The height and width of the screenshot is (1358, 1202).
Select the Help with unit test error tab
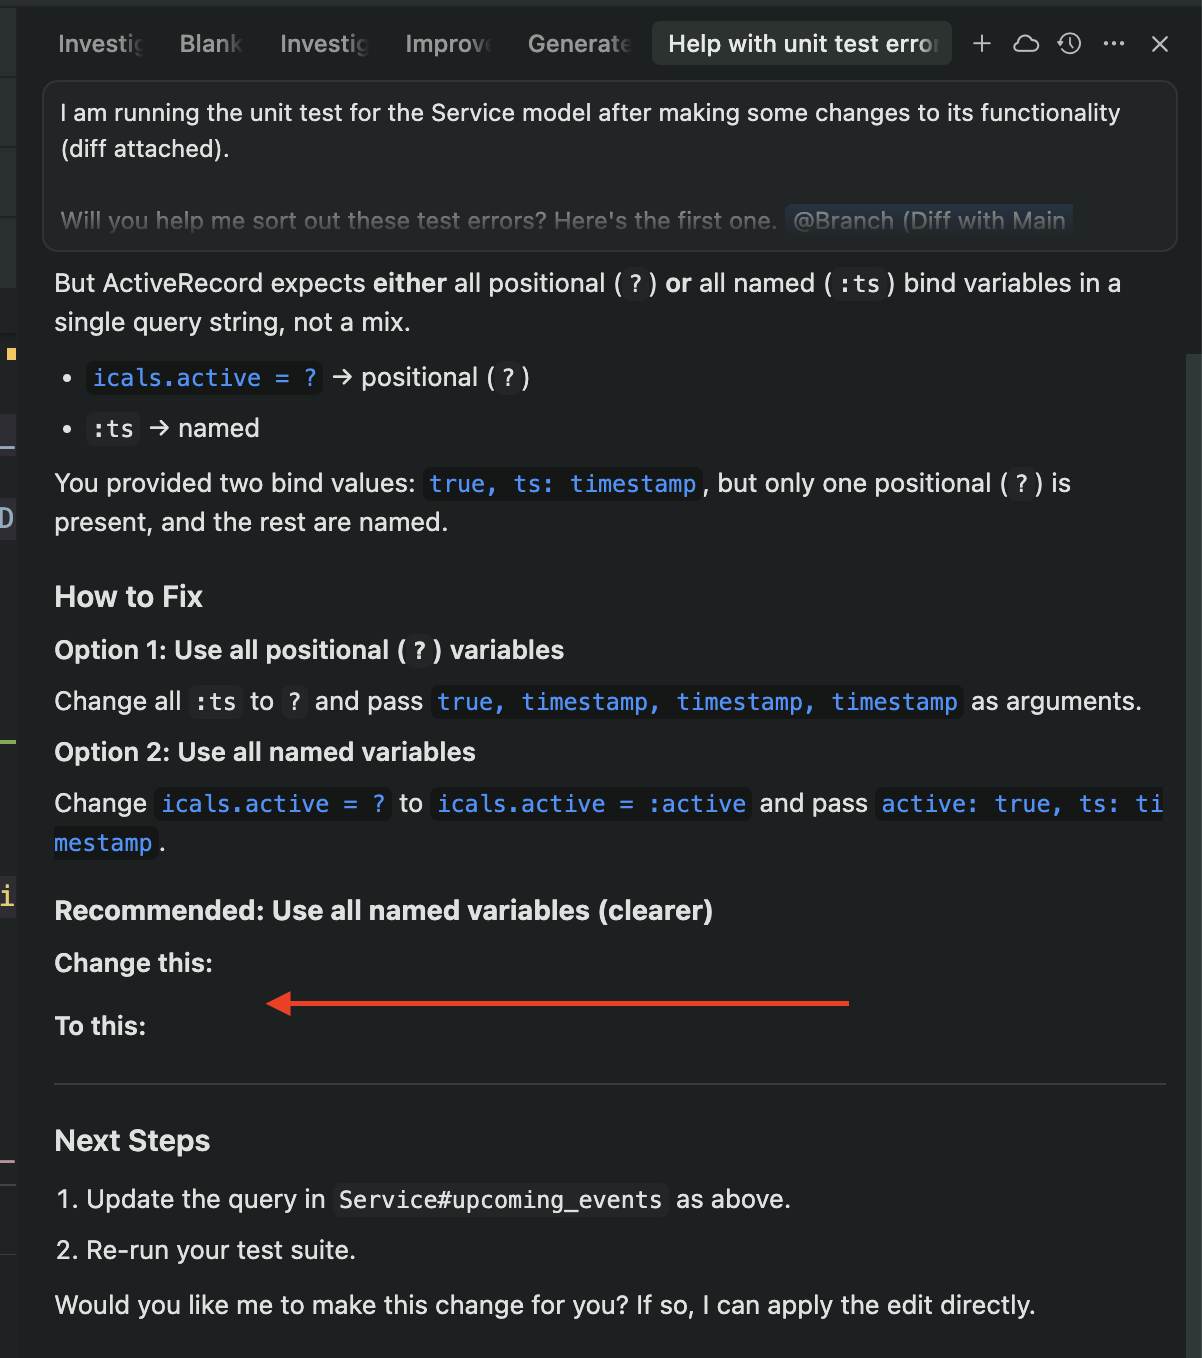[x=802, y=44]
